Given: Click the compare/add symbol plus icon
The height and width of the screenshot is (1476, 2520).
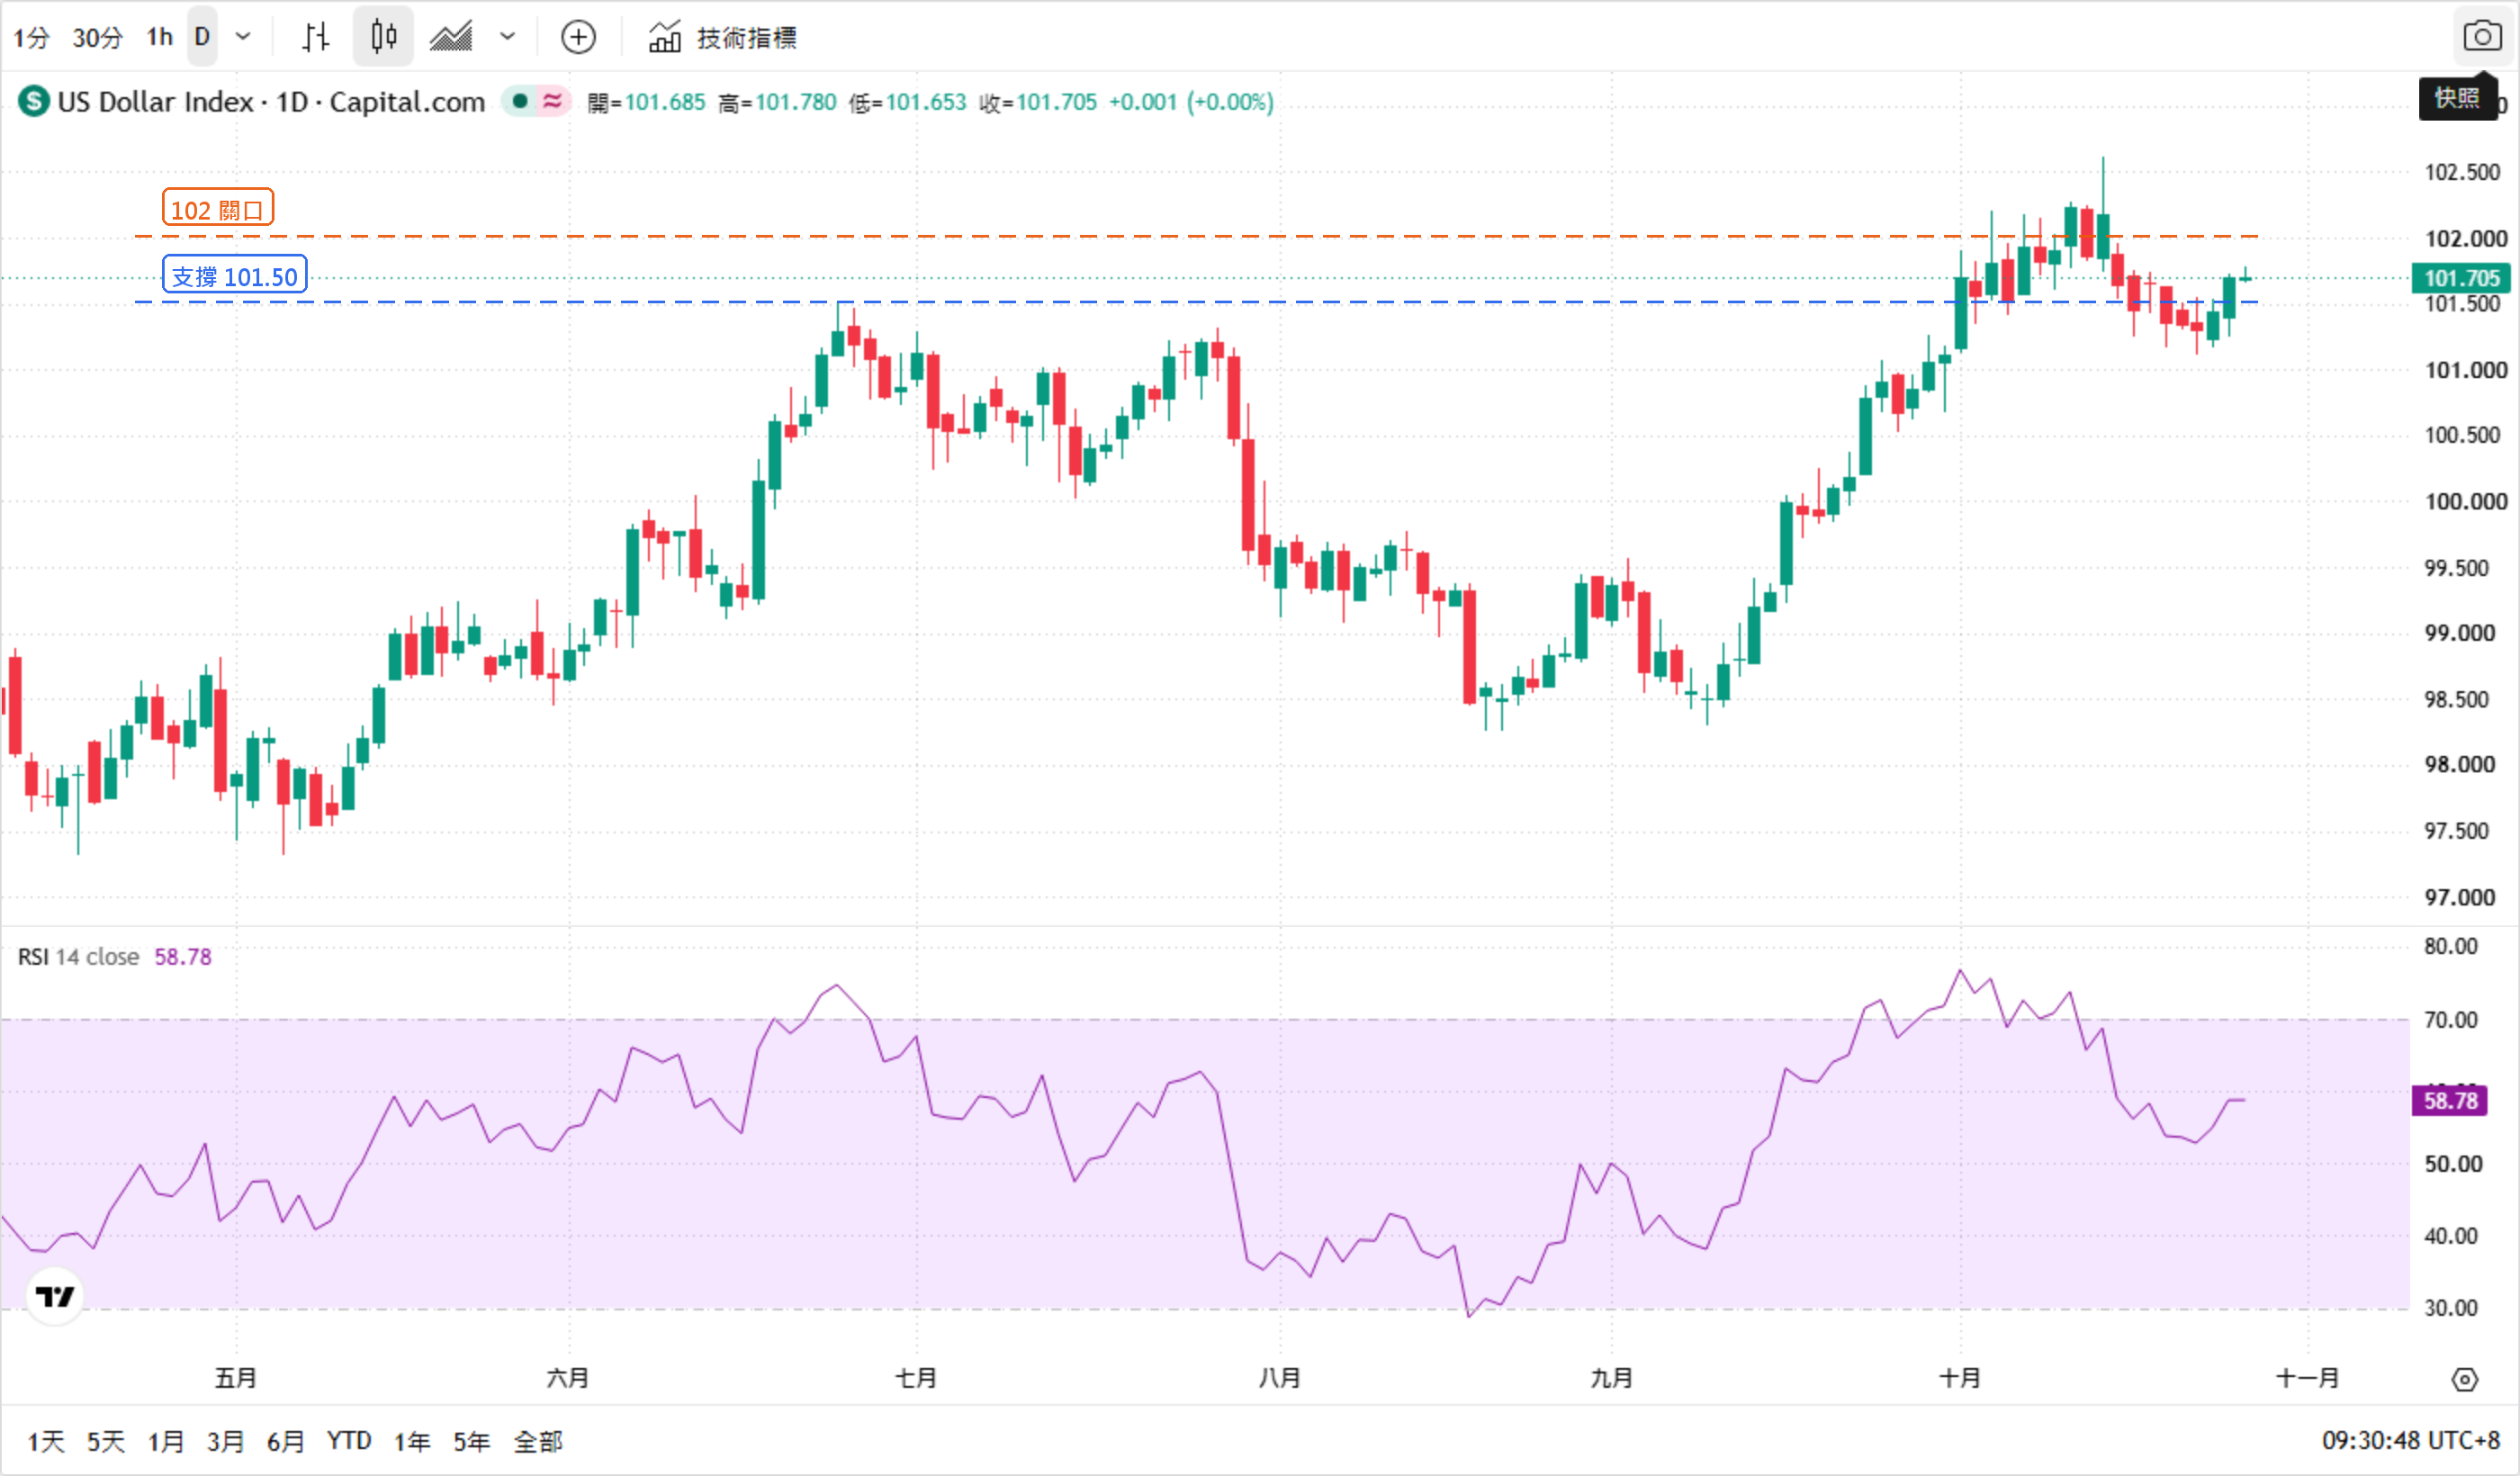Looking at the screenshot, I should [578, 38].
